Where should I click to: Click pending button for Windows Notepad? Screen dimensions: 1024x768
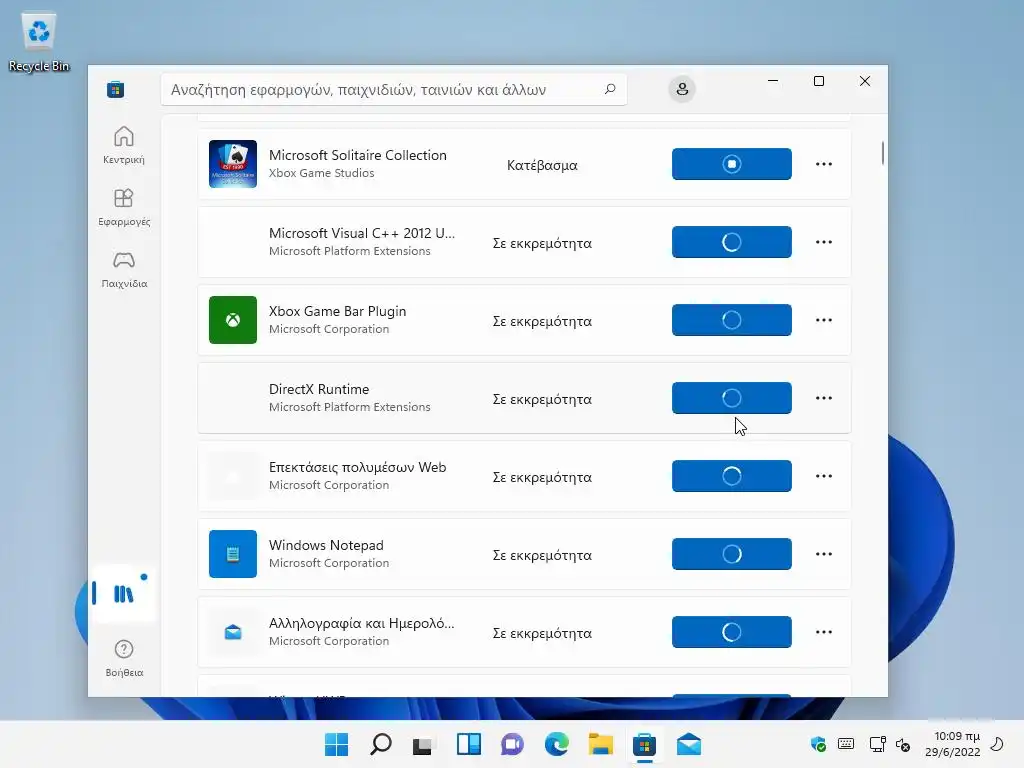coord(731,554)
